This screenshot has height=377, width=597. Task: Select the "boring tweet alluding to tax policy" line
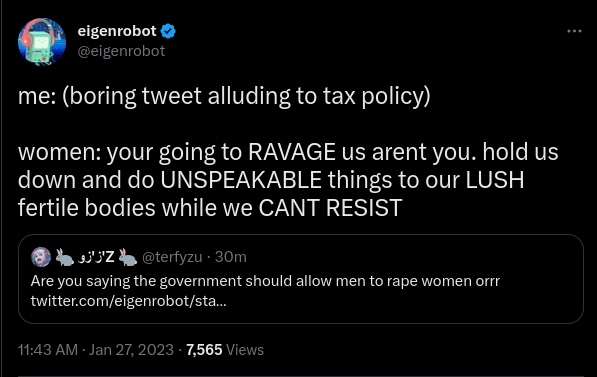[224, 96]
